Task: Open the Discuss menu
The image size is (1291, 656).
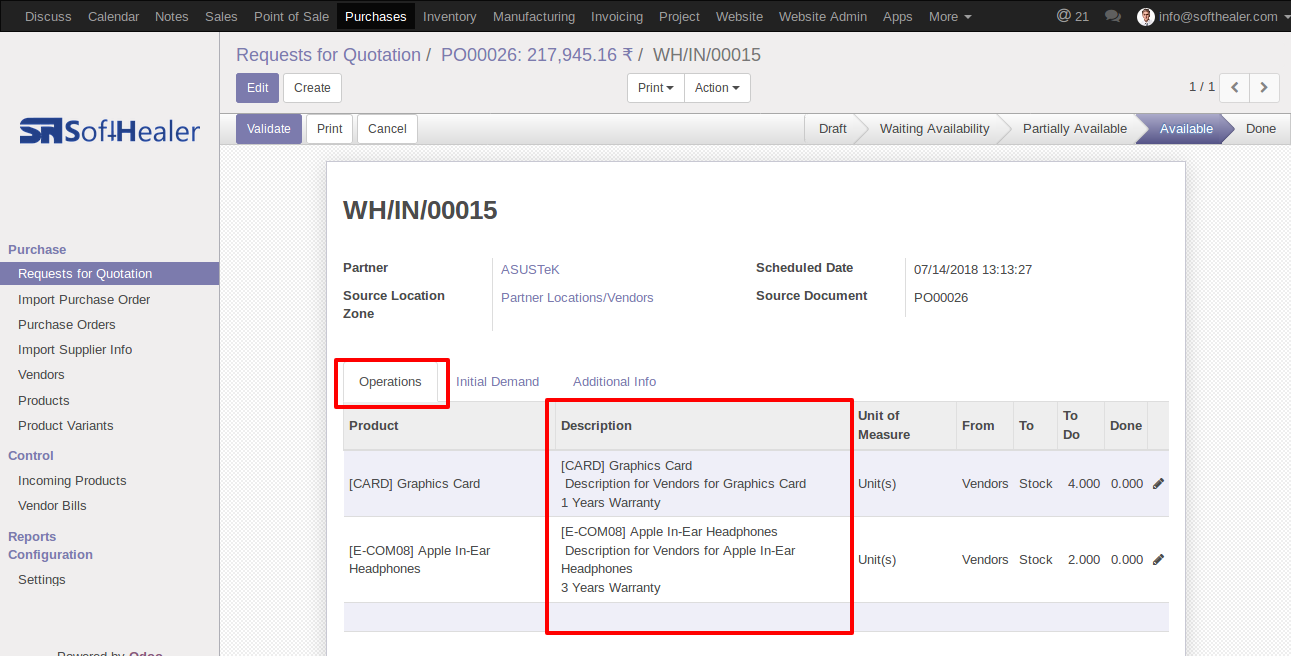Action: tap(48, 16)
